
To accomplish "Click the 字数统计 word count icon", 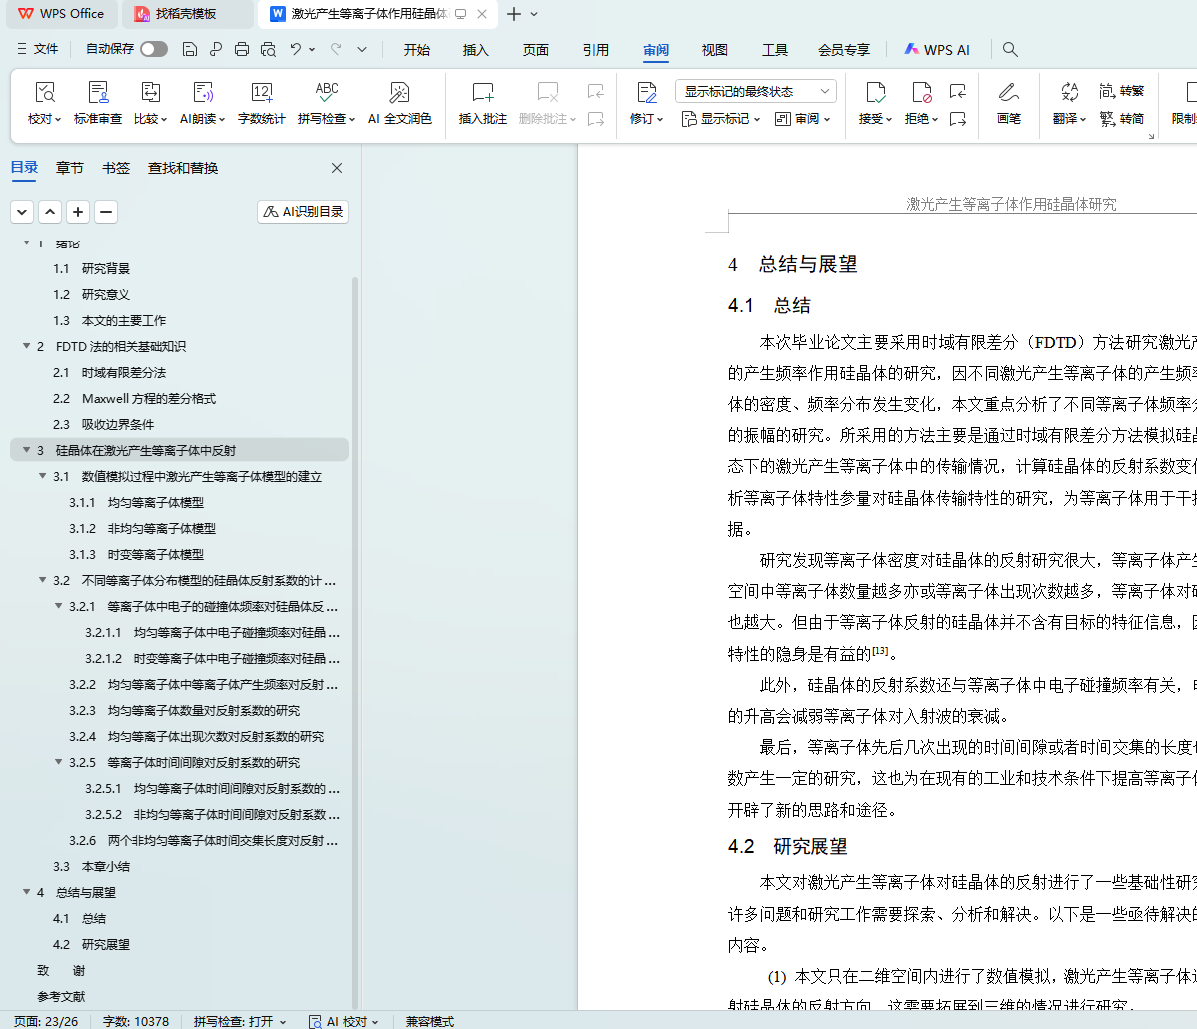I will coord(261,93).
